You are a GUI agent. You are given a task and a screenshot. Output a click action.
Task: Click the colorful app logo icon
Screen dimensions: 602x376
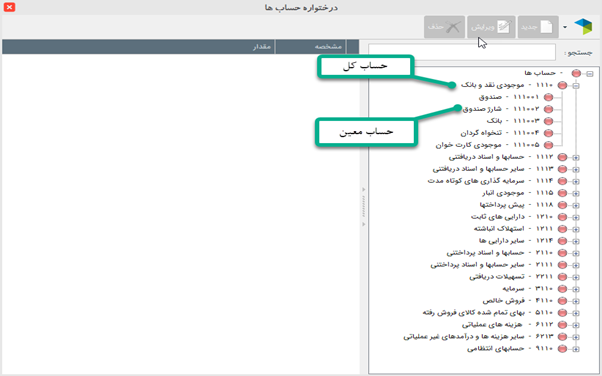[x=583, y=27]
